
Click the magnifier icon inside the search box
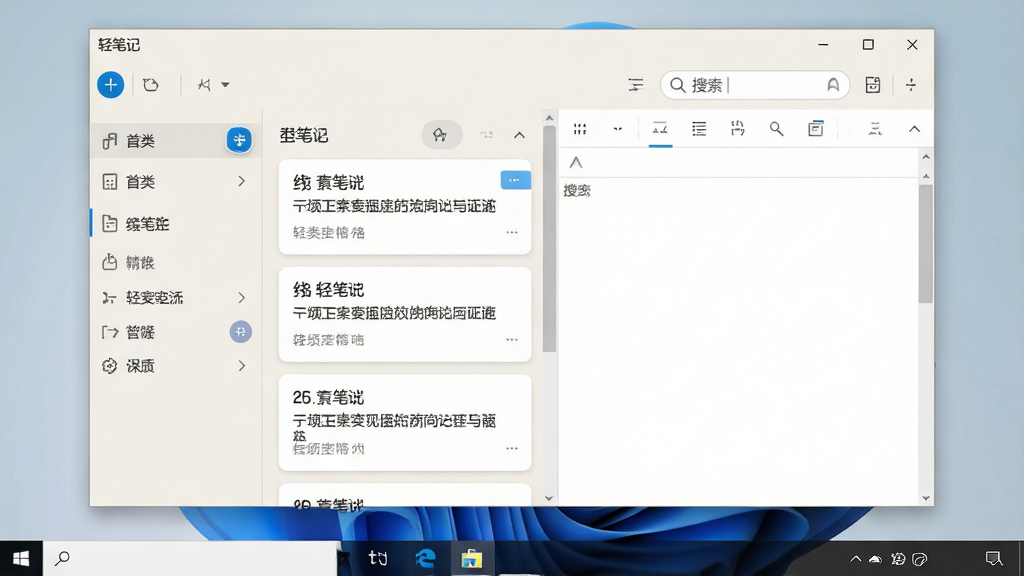[677, 85]
